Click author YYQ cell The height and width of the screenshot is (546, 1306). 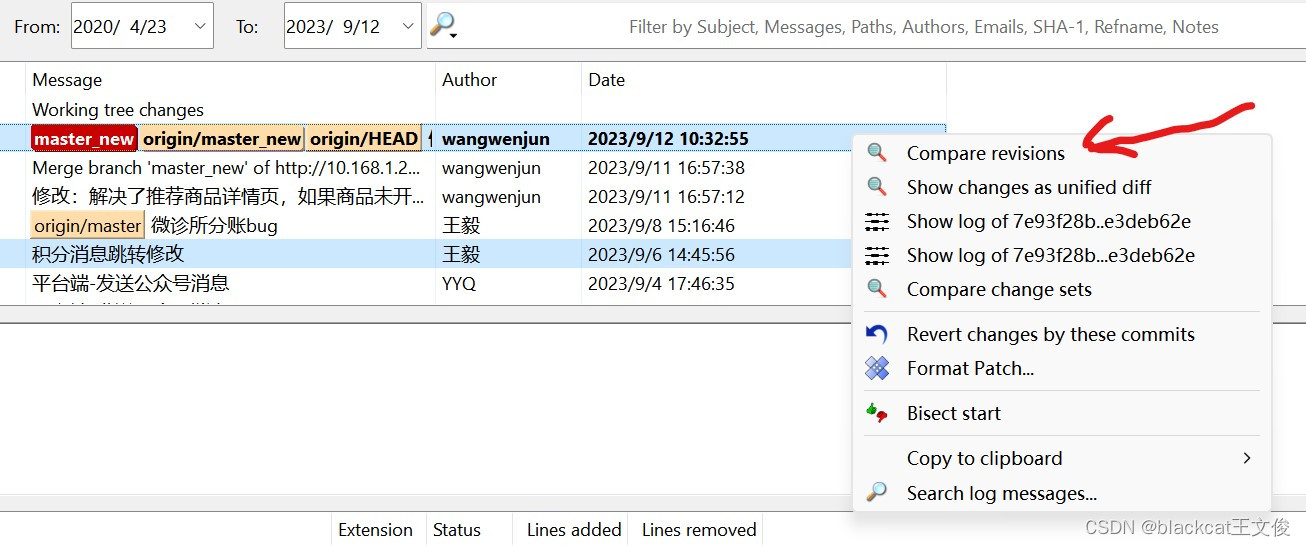point(459,284)
